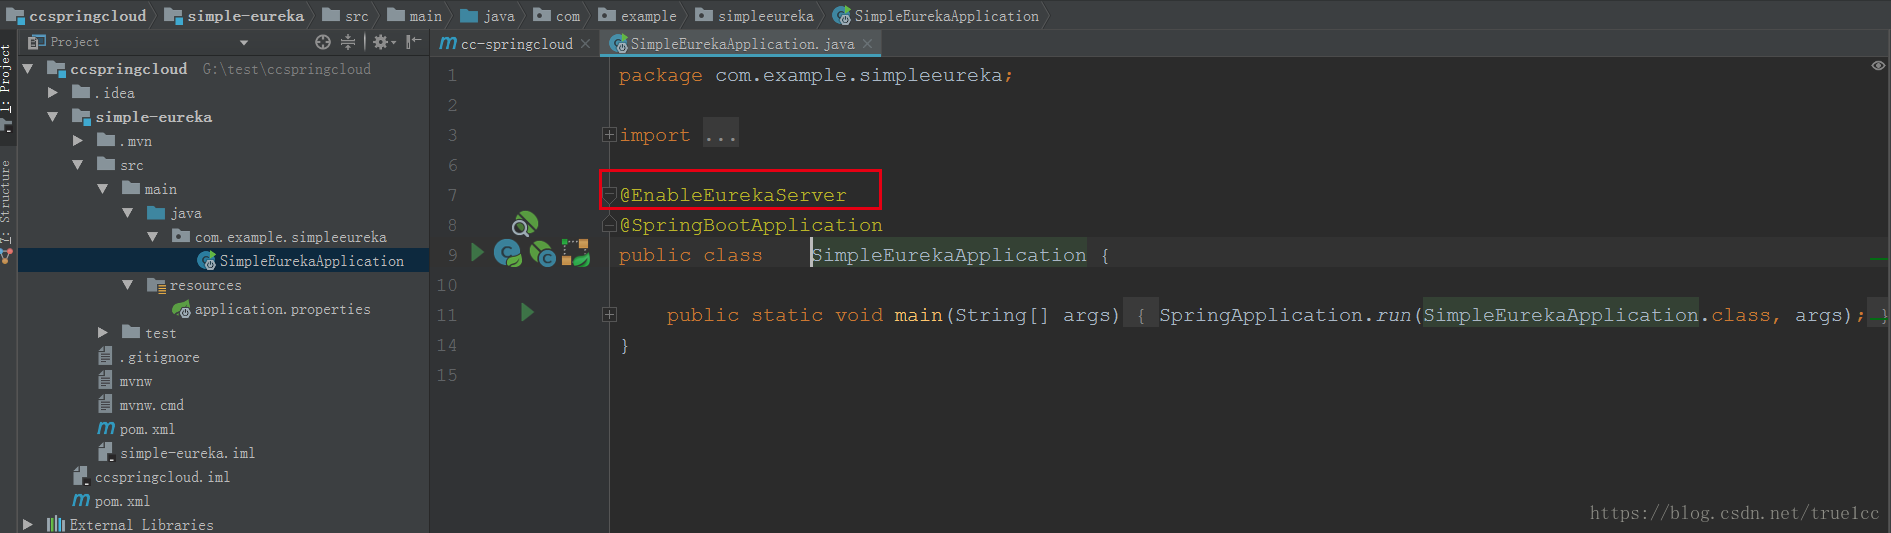This screenshot has height=533, width=1891.
Task: Expand External Libraries node
Action: tap(28, 524)
